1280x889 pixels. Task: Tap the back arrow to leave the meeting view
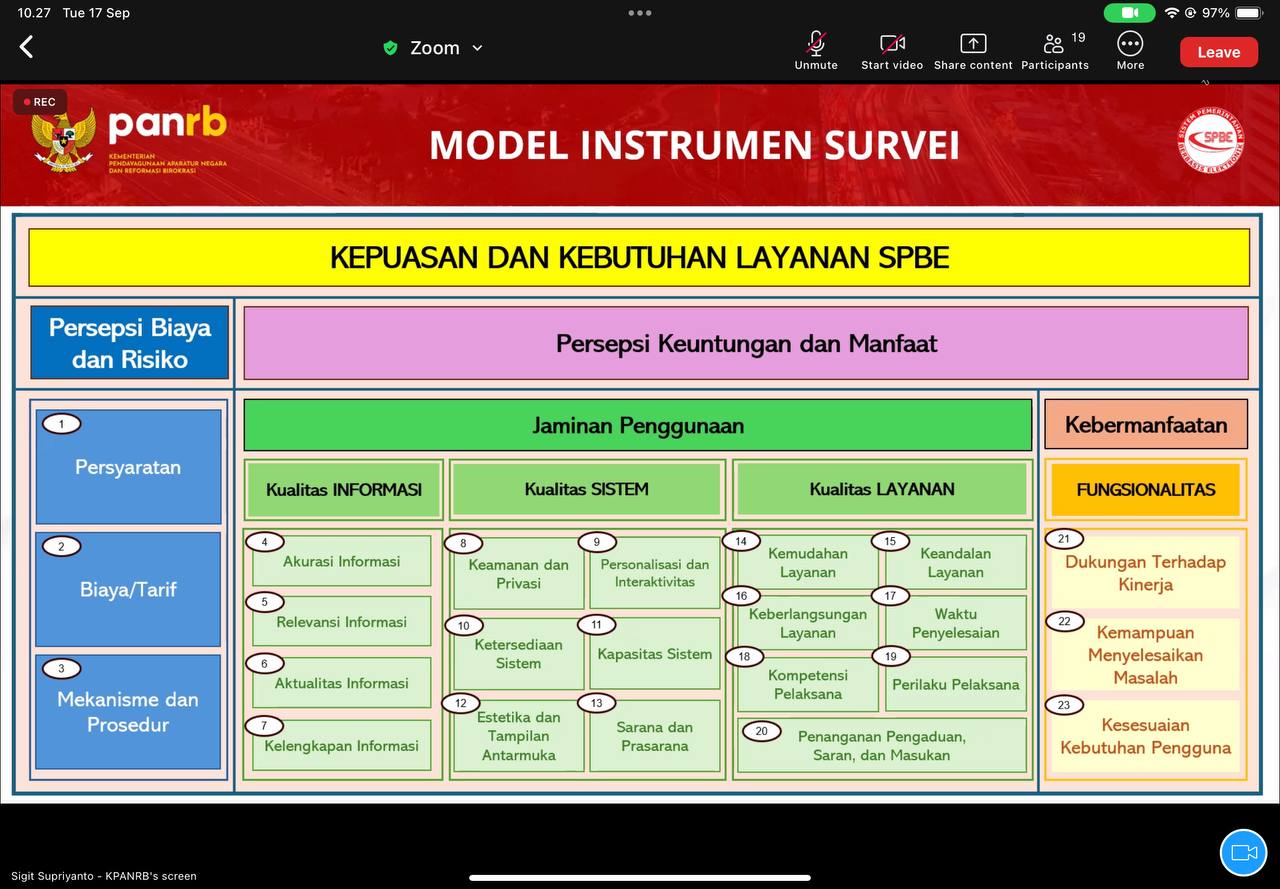(27, 47)
